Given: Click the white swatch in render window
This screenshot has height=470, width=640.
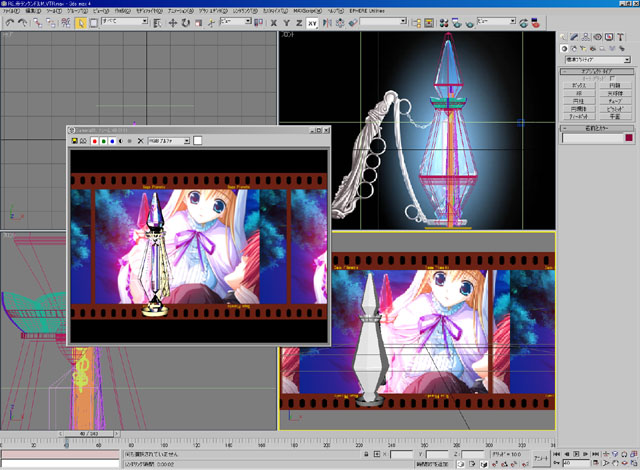Looking at the screenshot, I should point(198,141).
